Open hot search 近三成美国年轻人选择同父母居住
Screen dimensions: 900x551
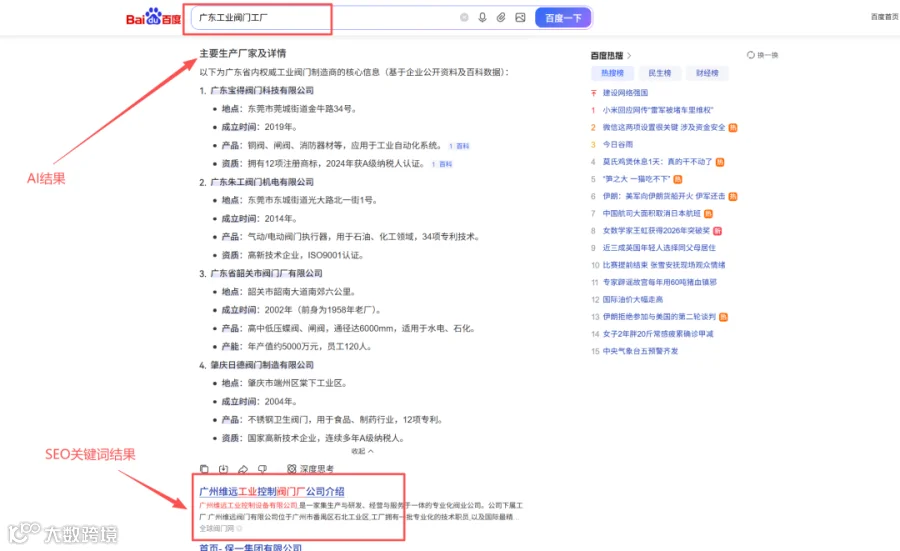[659, 247]
